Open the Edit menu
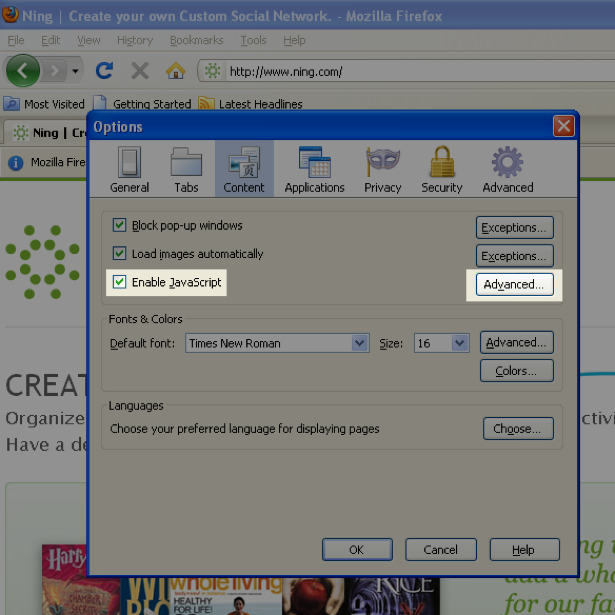 click(x=51, y=40)
